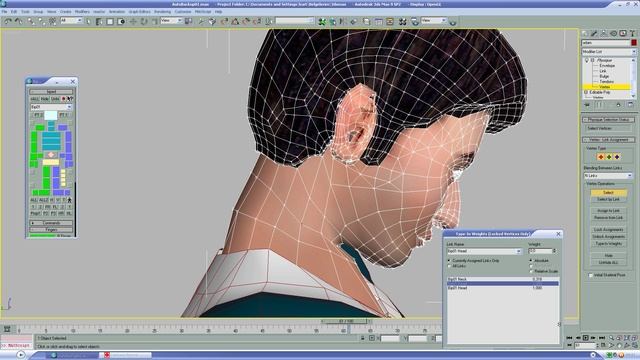Toggle the Window/Crossing selection icon
The image size is (640, 360).
point(121,21)
